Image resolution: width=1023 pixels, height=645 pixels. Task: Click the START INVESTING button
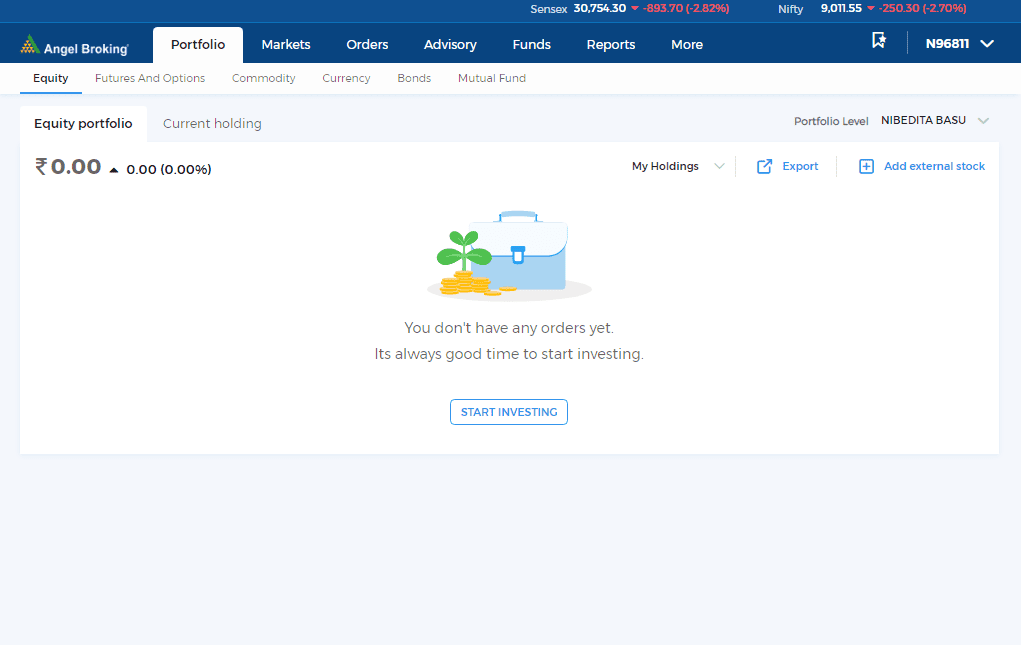[x=509, y=412]
